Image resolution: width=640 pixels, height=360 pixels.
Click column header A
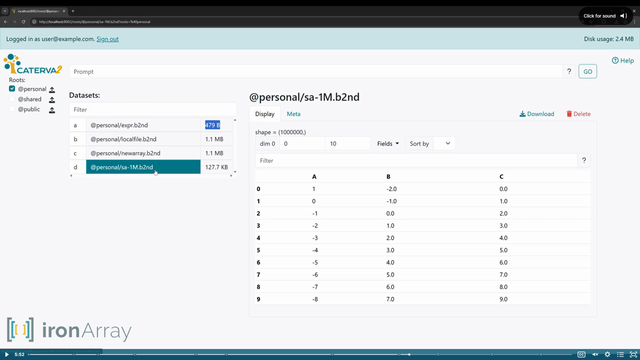(x=314, y=177)
